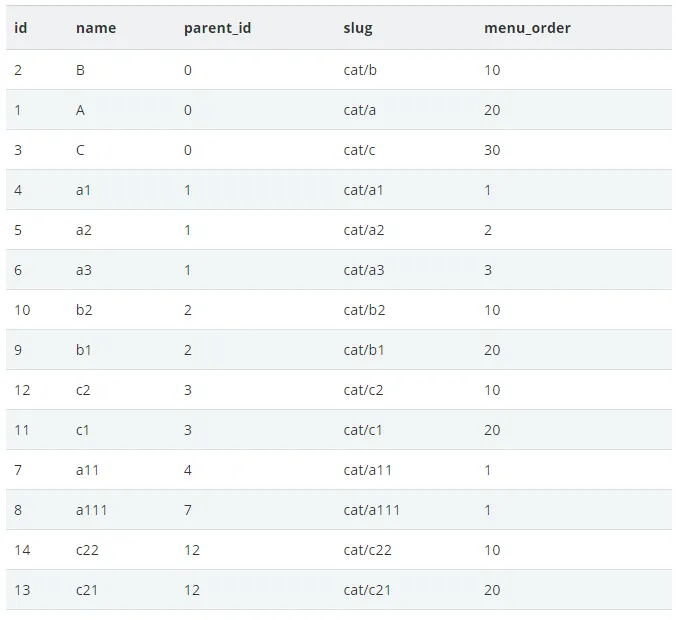
Task: Click the name column header
Action: [x=96, y=28]
